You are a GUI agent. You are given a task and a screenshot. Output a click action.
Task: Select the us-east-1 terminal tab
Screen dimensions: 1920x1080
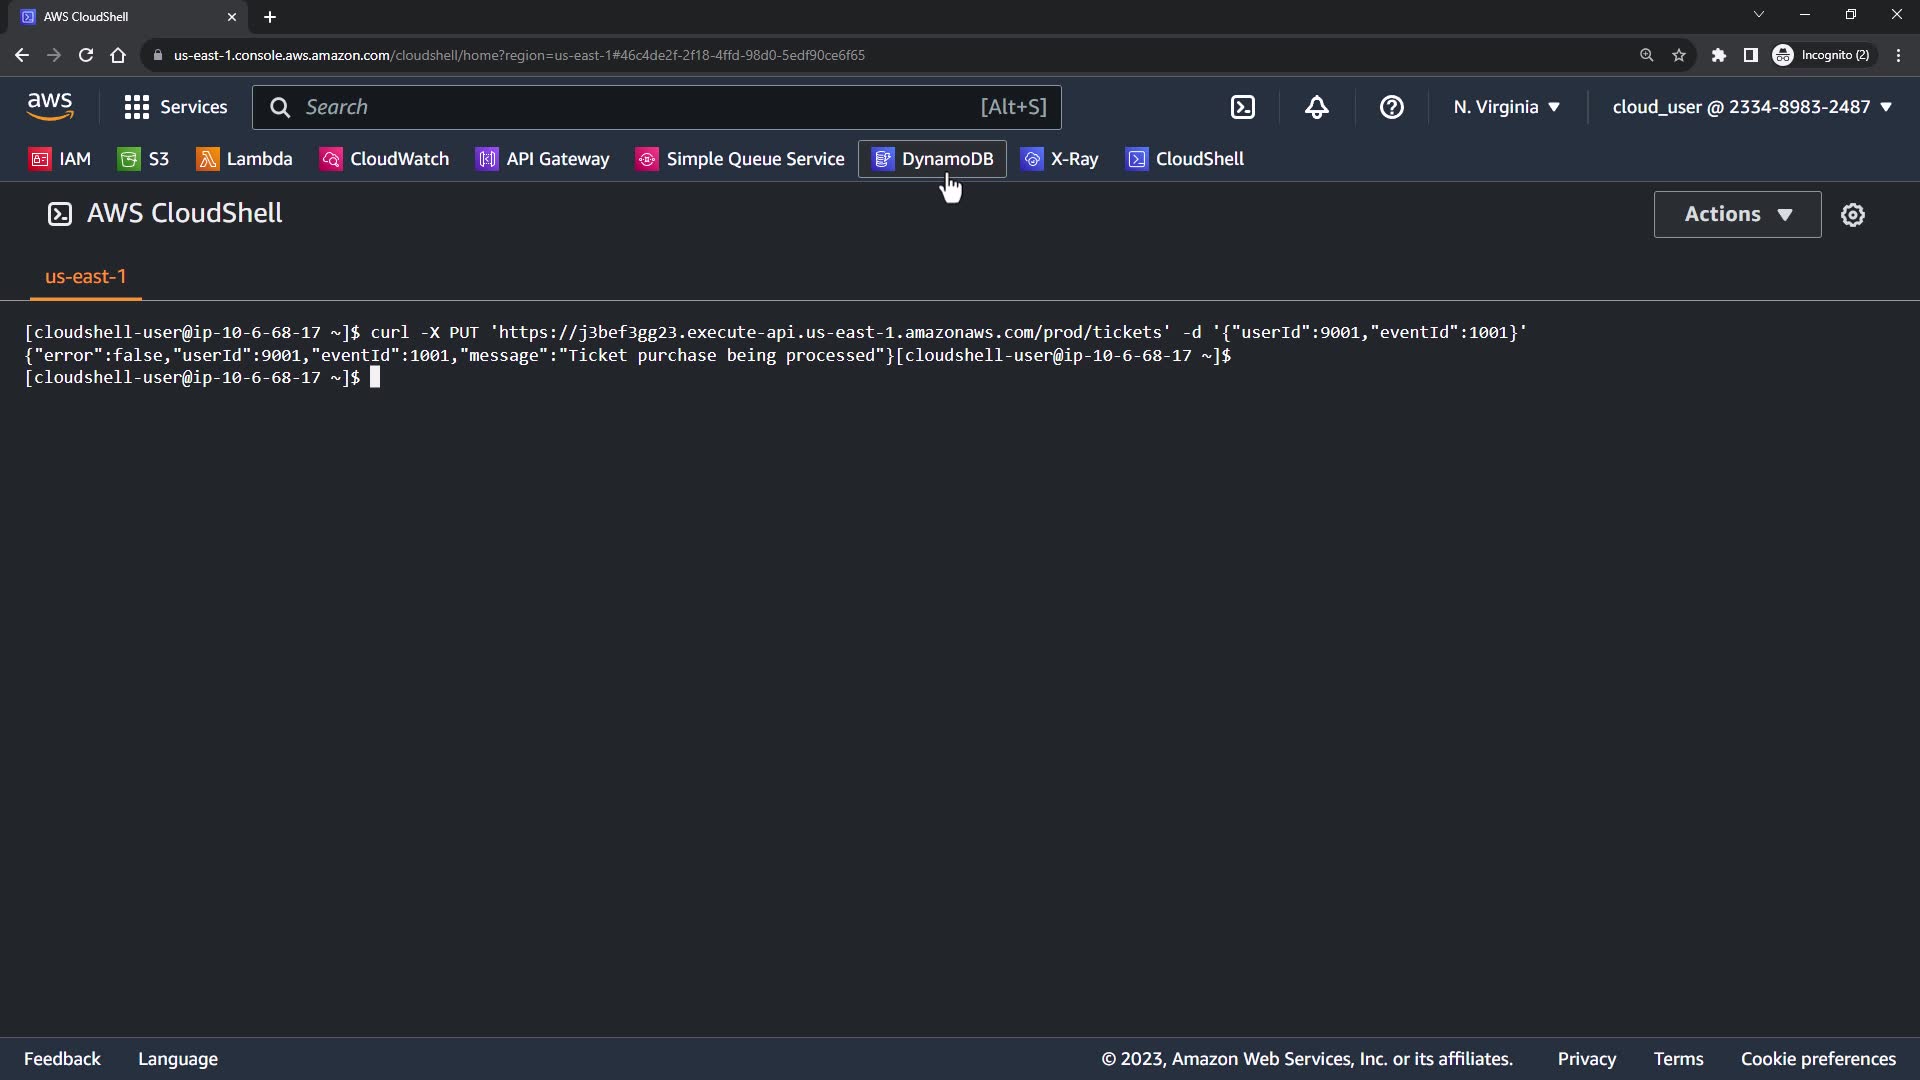(86, 277)
